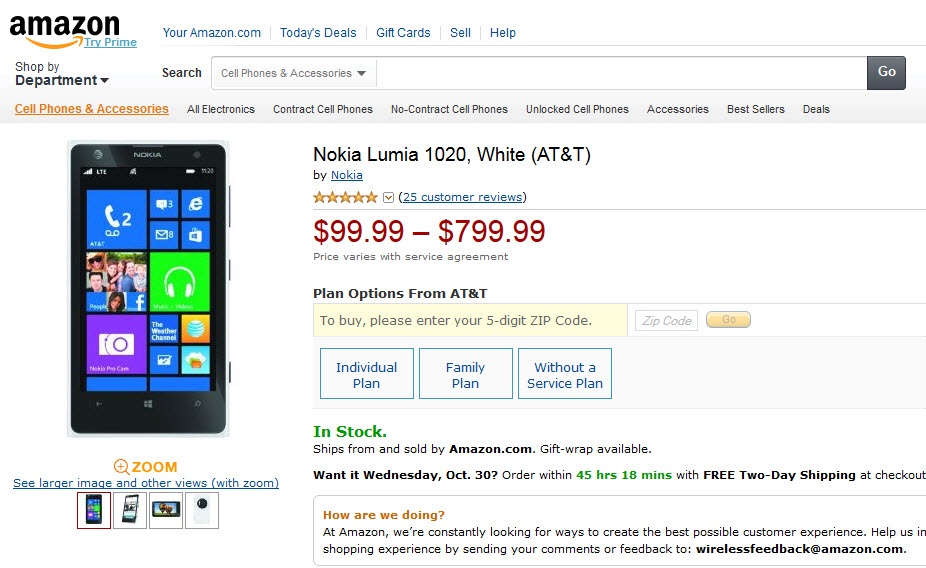
Task: Choose the Without a Service Plan option
Action: tap(564, 374)
